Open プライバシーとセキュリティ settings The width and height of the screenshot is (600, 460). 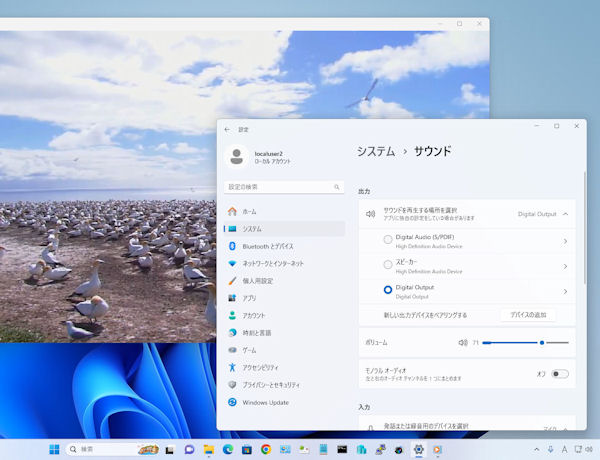pyautogui.click(x=285, y=385)
